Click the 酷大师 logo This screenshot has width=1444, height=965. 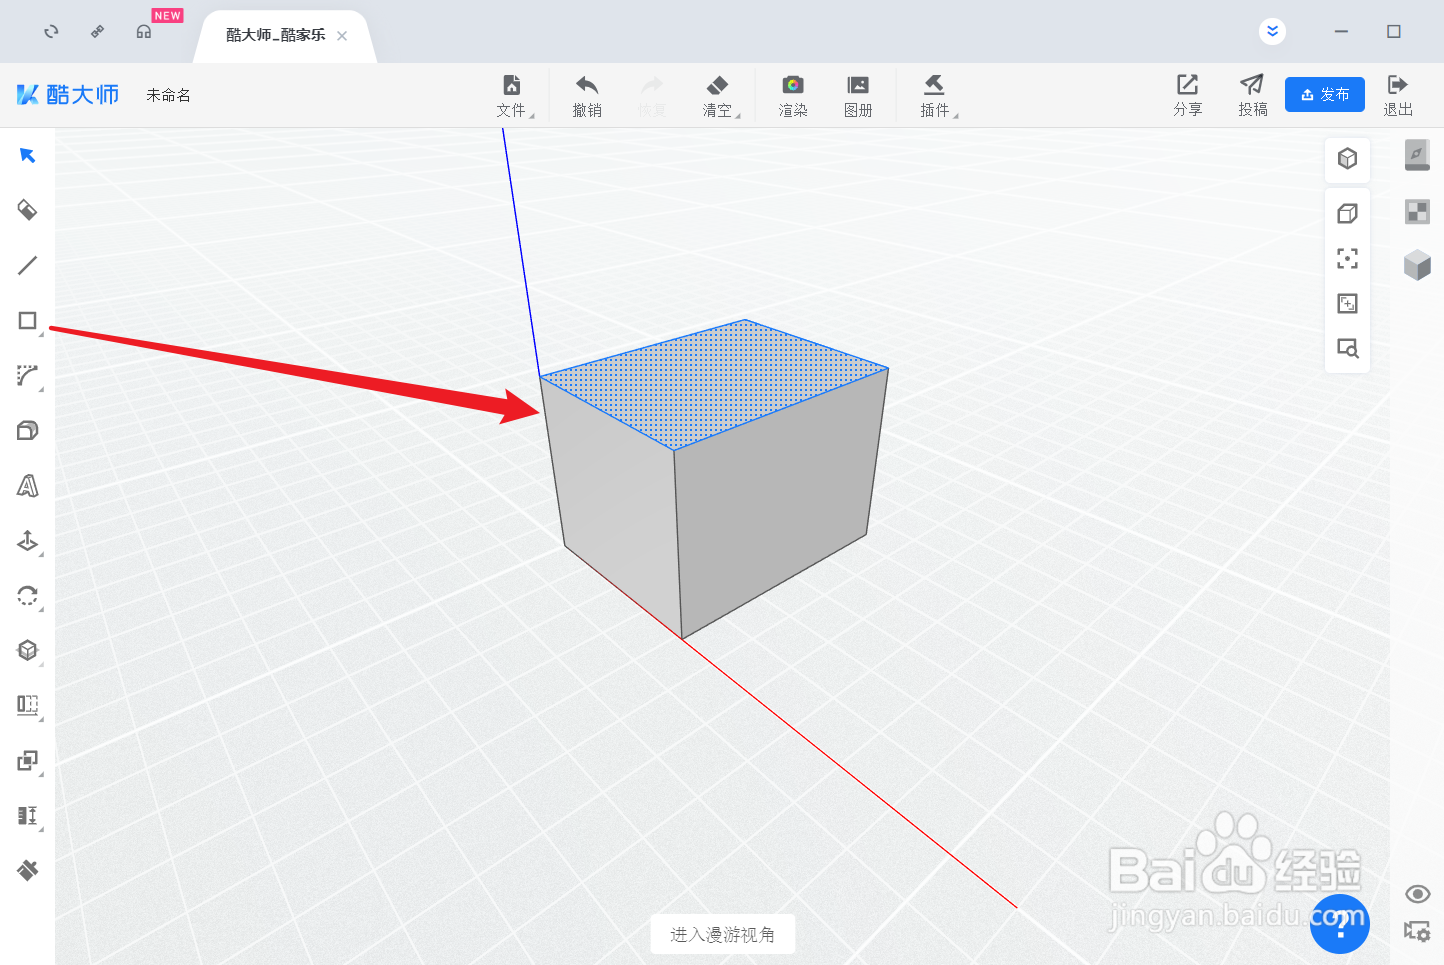pyautogui.click(x=68, y=95)
